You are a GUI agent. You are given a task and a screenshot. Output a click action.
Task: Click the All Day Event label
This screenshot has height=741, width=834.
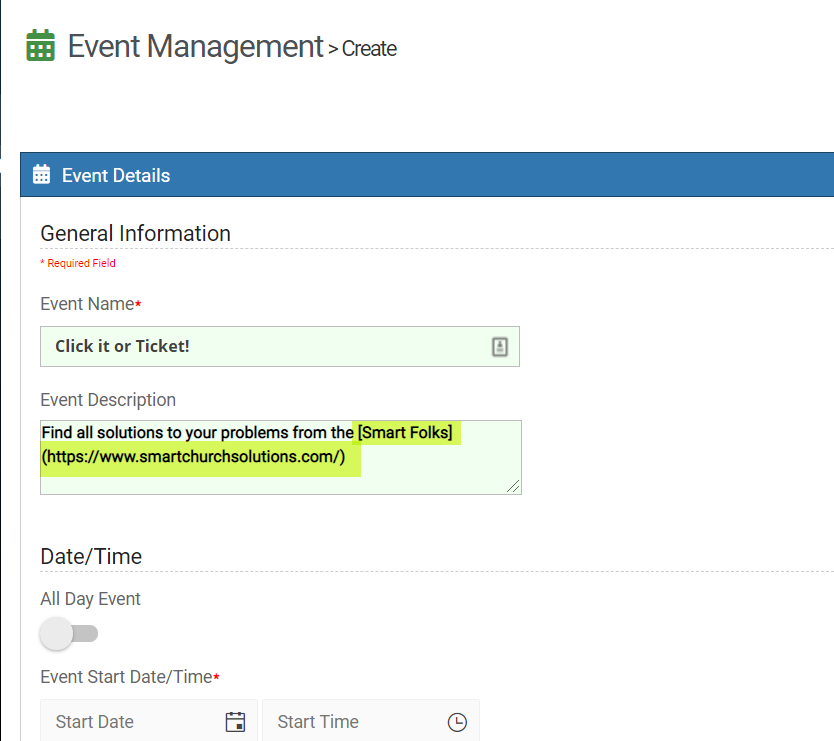click(90, 599)
